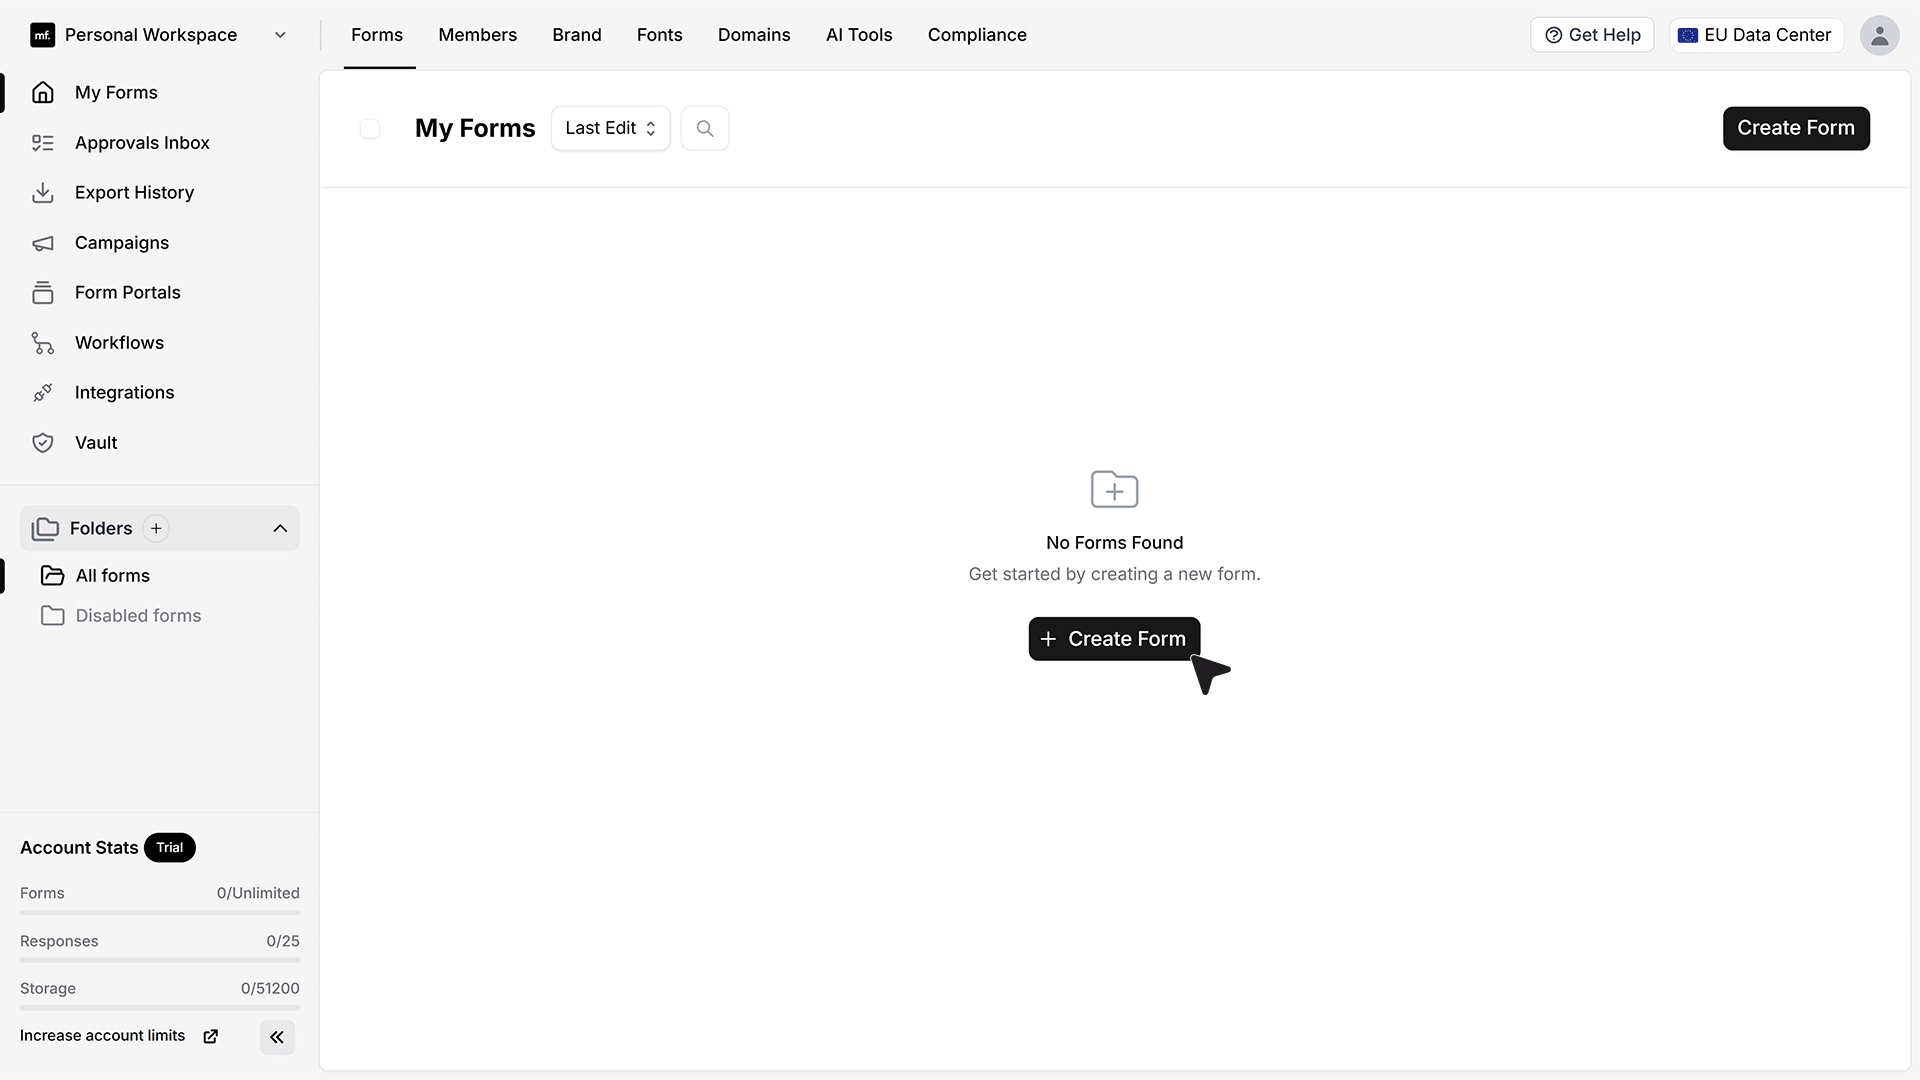Click the Account Stats heading
This screenshot has height=1080, width=1920.
coord(79,848)
